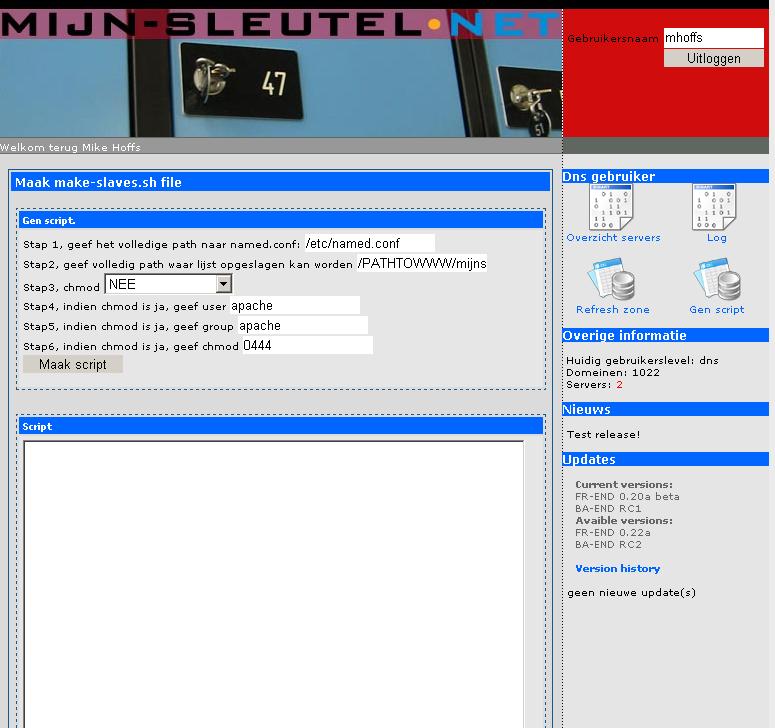Expand the chmod NEE dropdown arrow
775x728 pixels.
click(x=223, y=284)
